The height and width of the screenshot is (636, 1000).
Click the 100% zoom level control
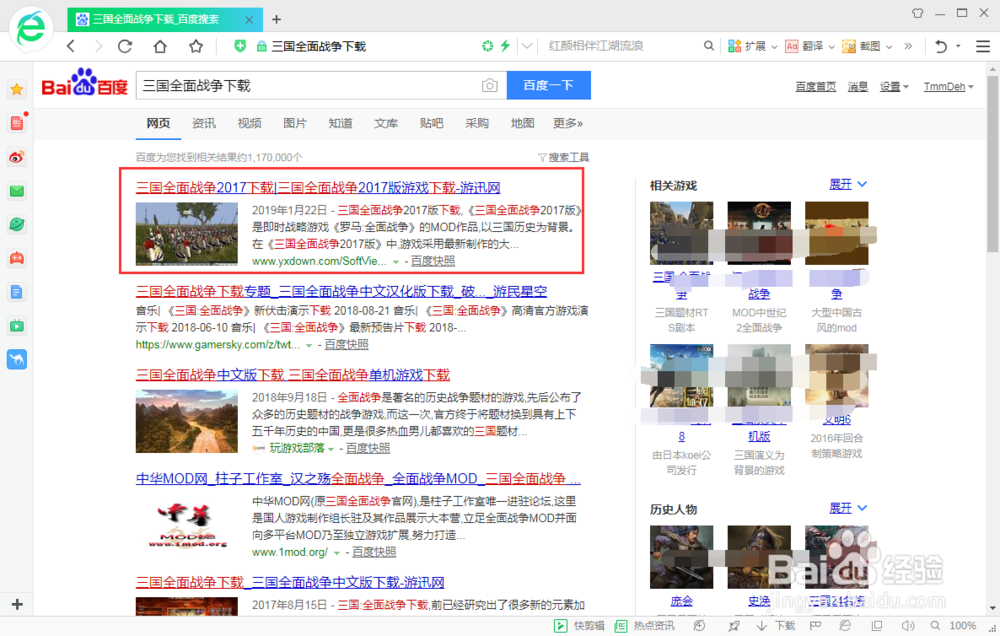coord(963,624)
